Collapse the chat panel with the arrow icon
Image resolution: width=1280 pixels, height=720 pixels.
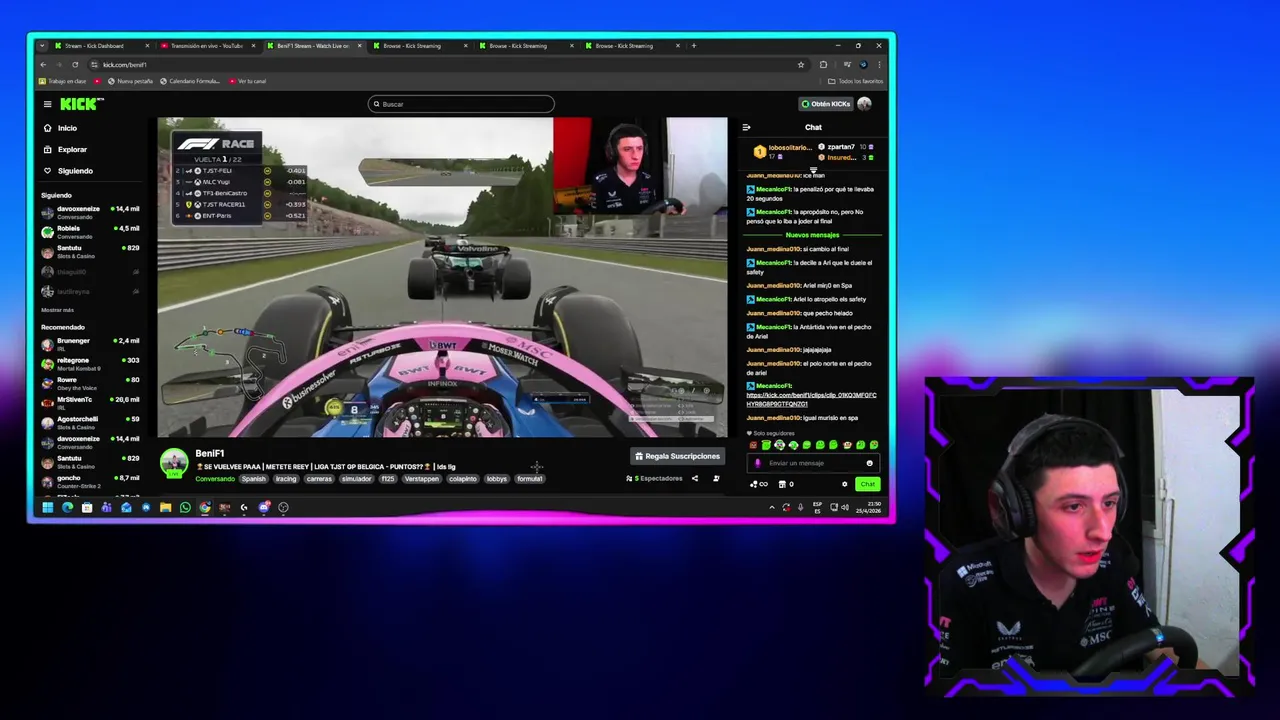tap(746, 127)
